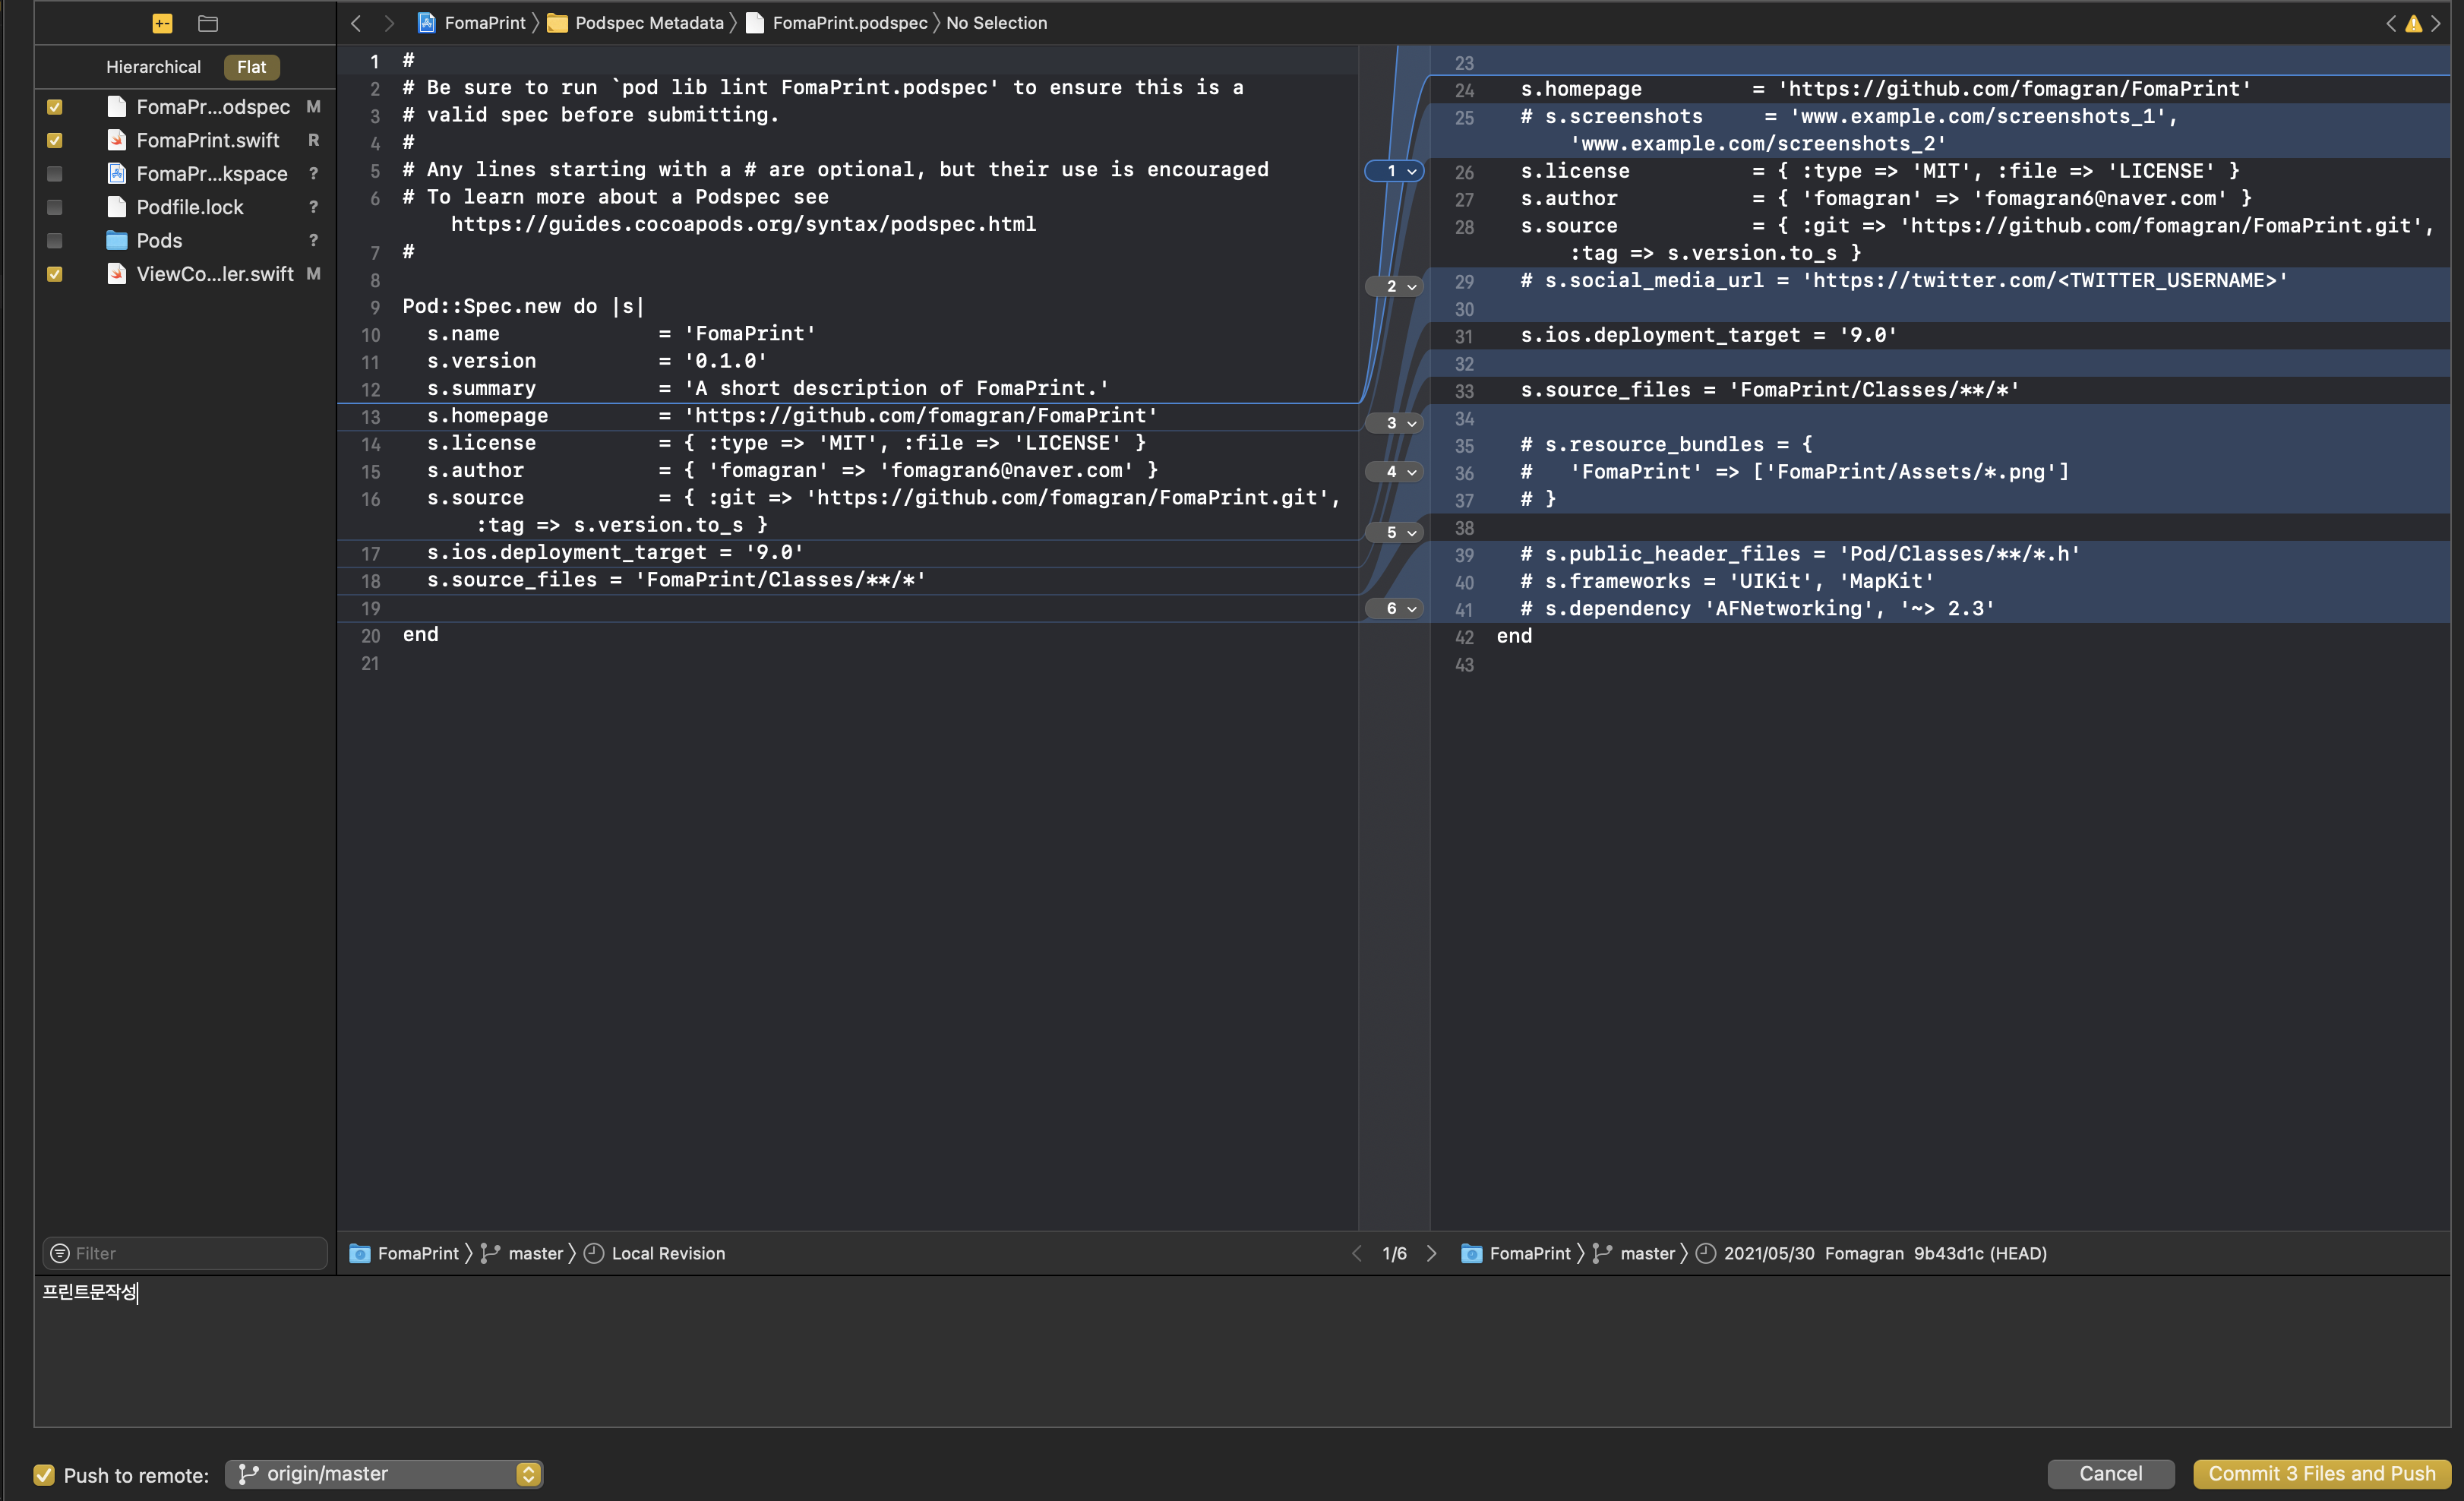Click the source control changes icon
This screenshot has width=2464, height=1501.
click(162, 23)
